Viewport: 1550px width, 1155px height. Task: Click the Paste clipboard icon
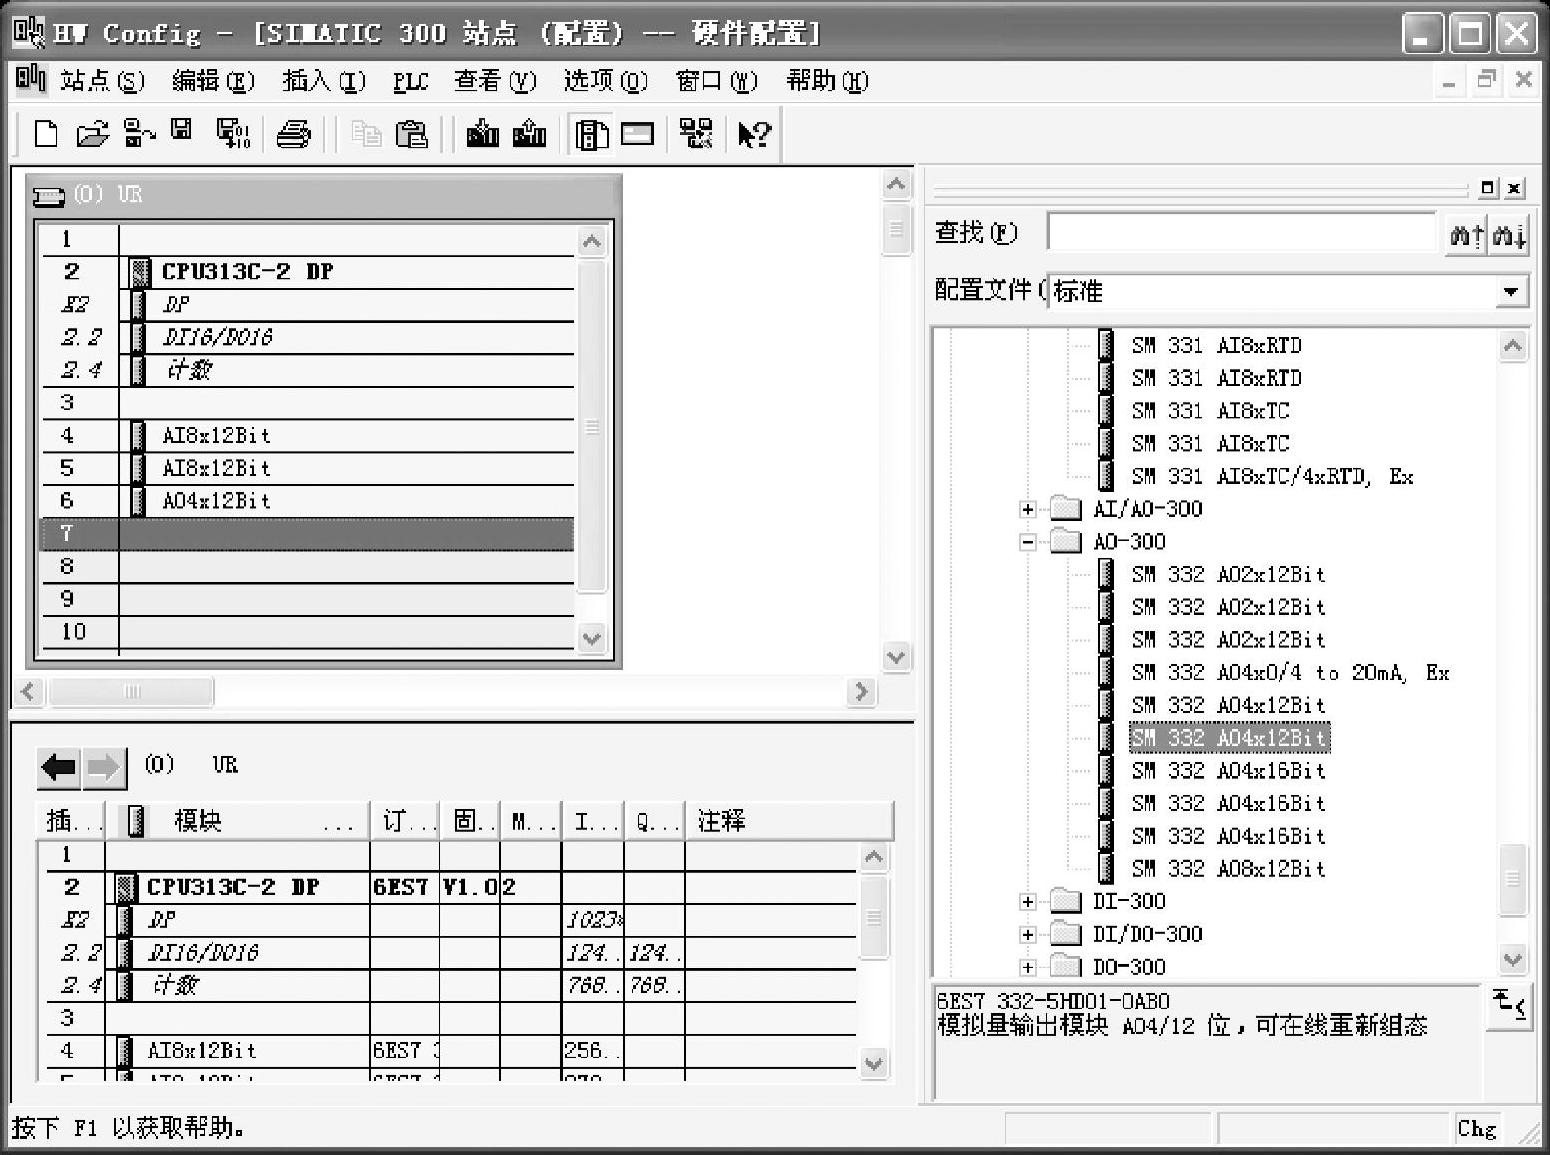[412, 134]
